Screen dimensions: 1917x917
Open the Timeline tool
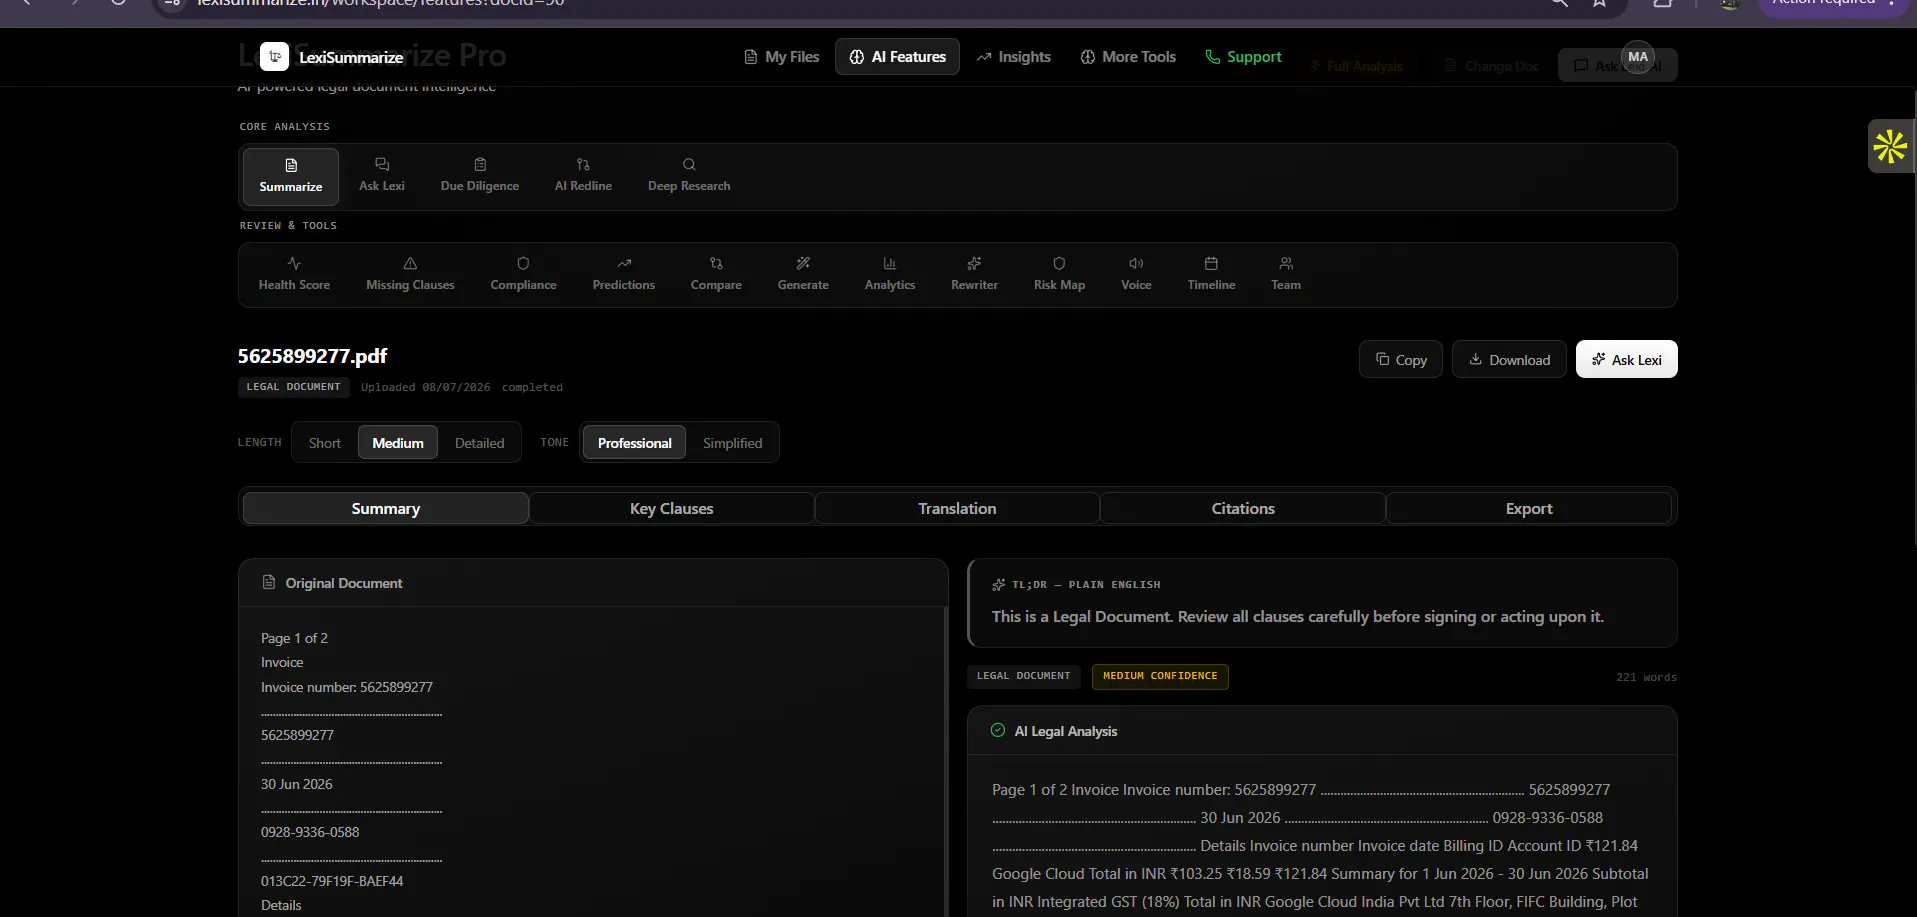1211,275
